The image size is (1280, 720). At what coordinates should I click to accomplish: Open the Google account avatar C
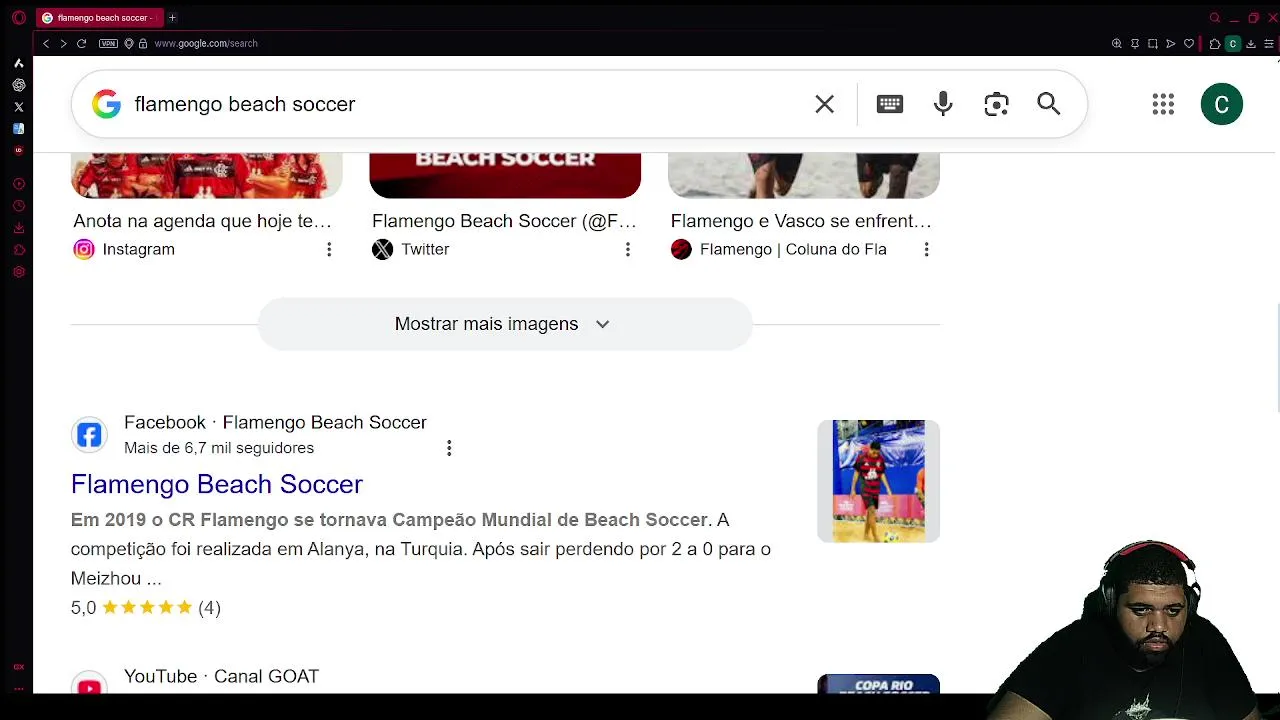pos(1222,104)
